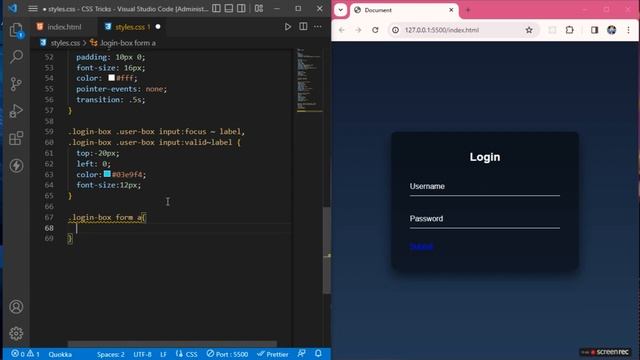Select the Document browser tab
This screenshot has width=640, height=360.
point(404,10)
